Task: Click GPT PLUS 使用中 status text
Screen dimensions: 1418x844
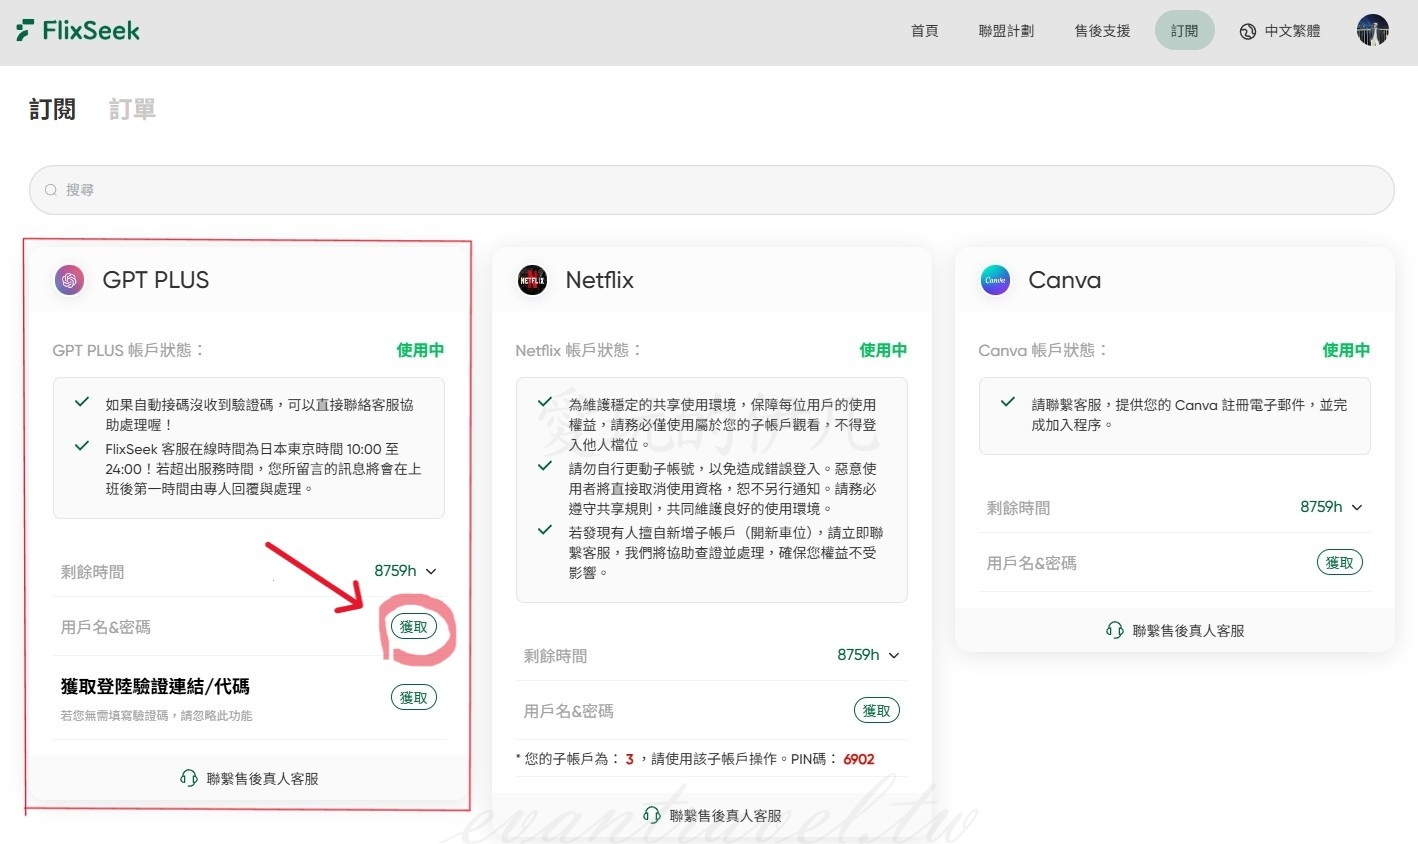Action: click(420, 350)
